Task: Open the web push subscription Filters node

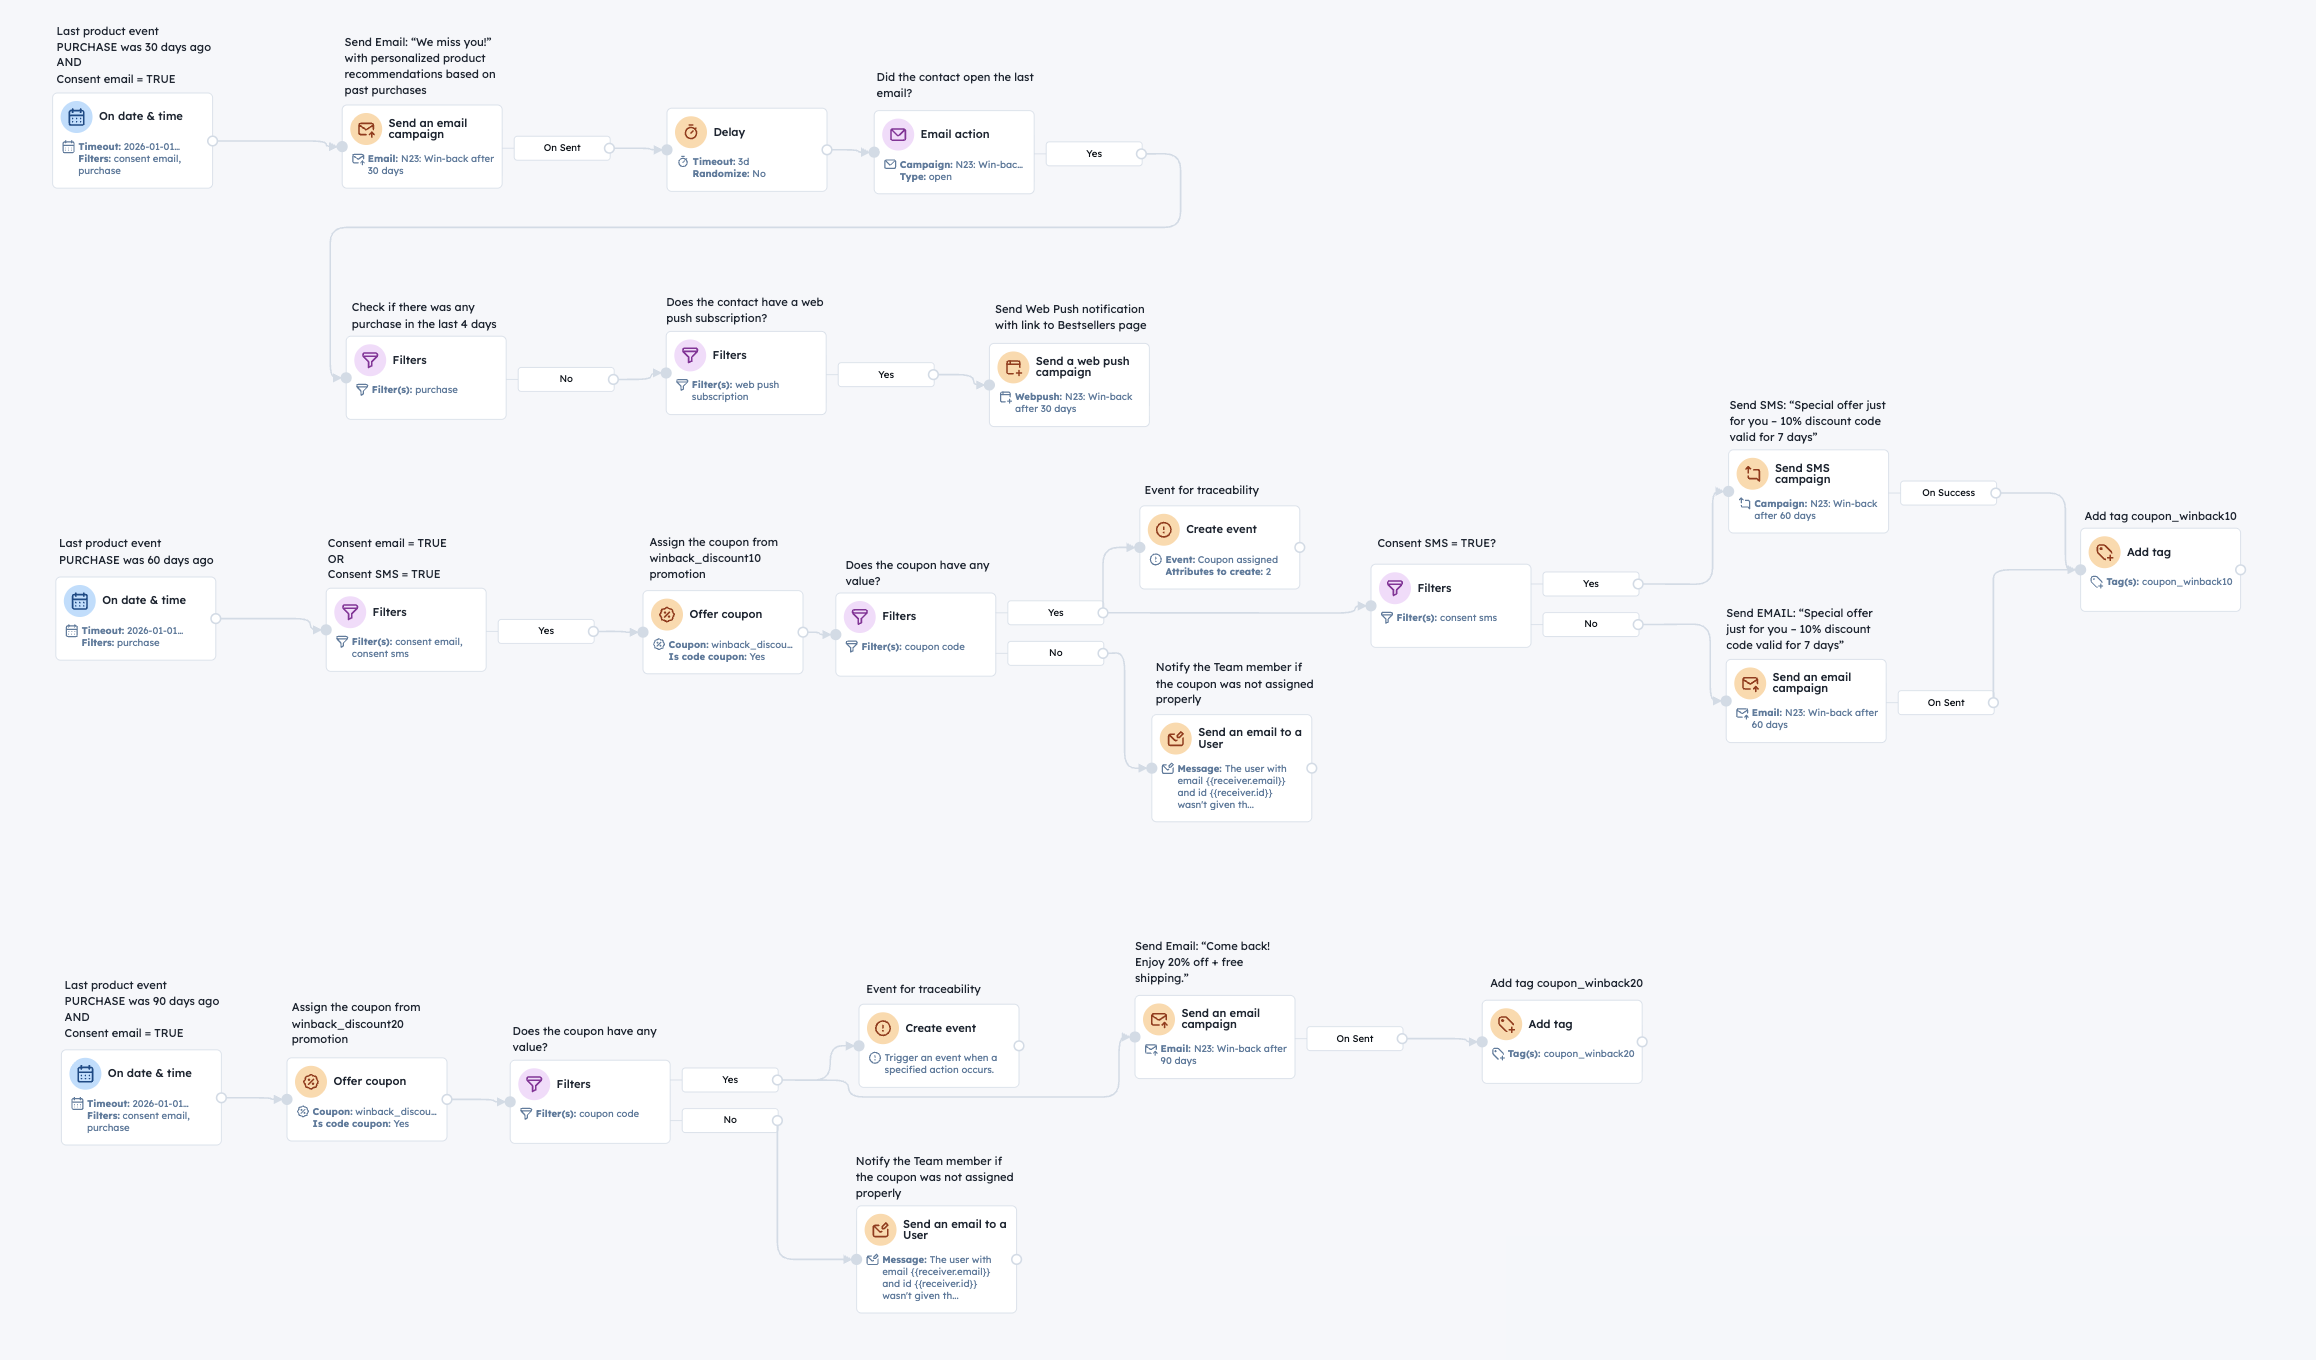Action: (x=745, y=373)
